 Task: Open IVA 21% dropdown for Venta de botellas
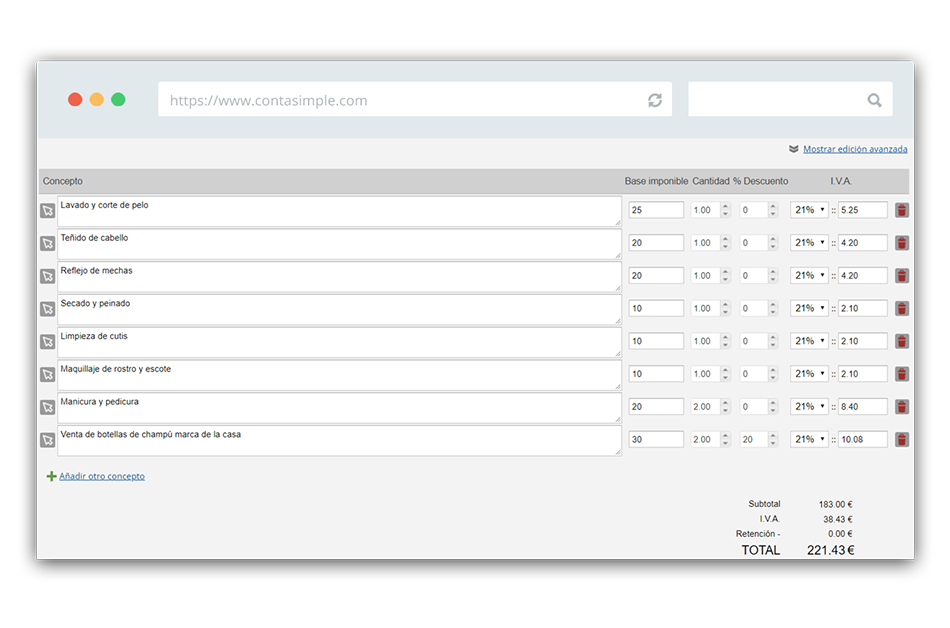(809, 439)
